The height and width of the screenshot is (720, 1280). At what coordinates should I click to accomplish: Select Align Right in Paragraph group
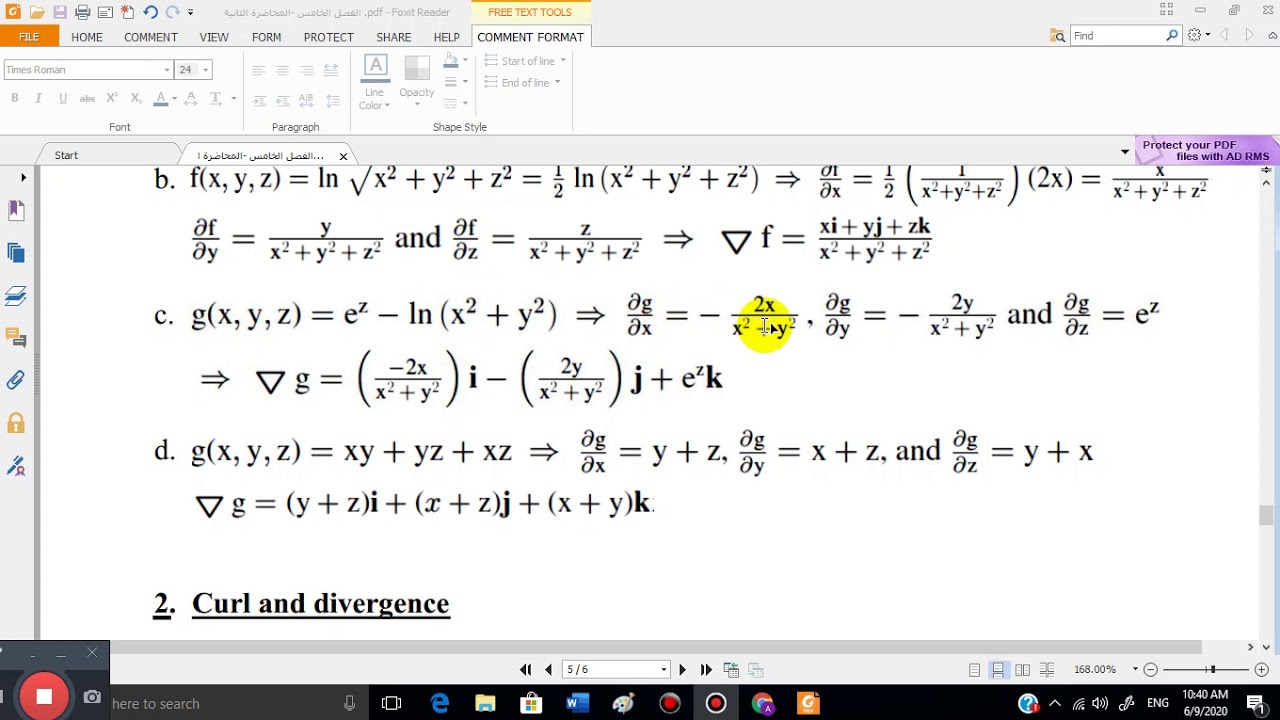click(306, 70)
